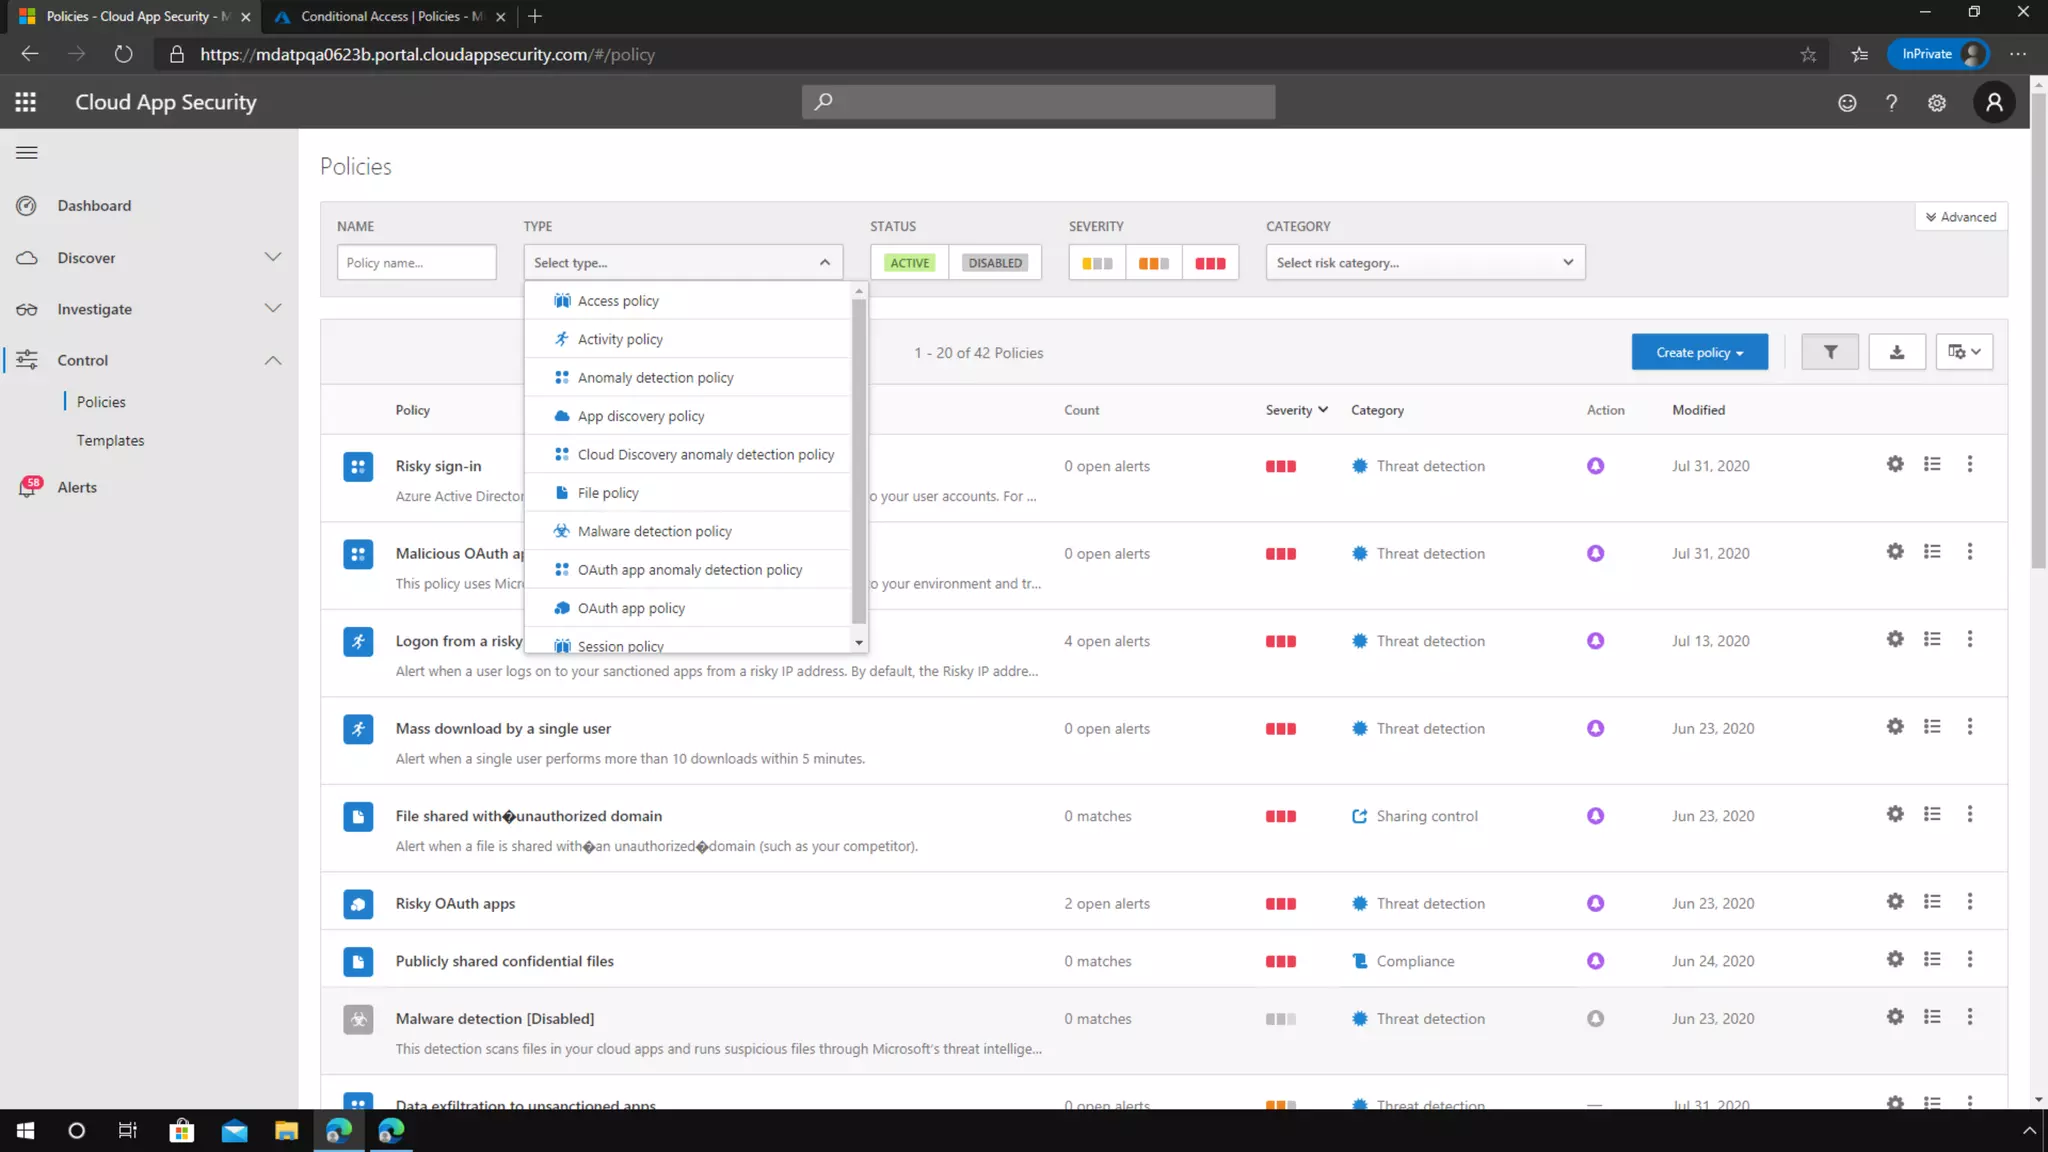Open Templates in the sidebar
This screenshot has height=1152, width=2048.
(110, 440)
